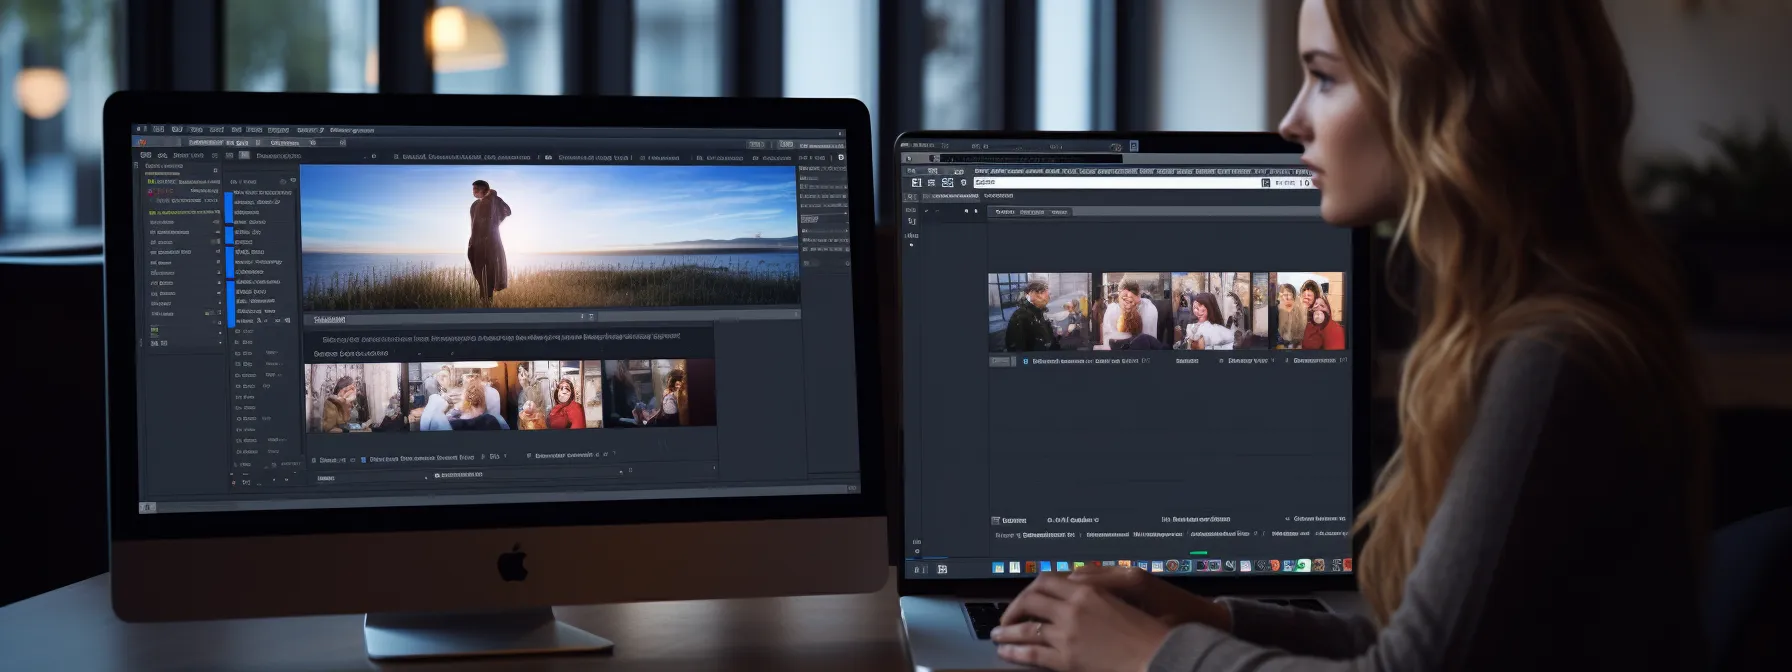Click the green progress indicator above the laptop dock
The height and width of the screenshot is (672, 1792).
coord(1198,552)
